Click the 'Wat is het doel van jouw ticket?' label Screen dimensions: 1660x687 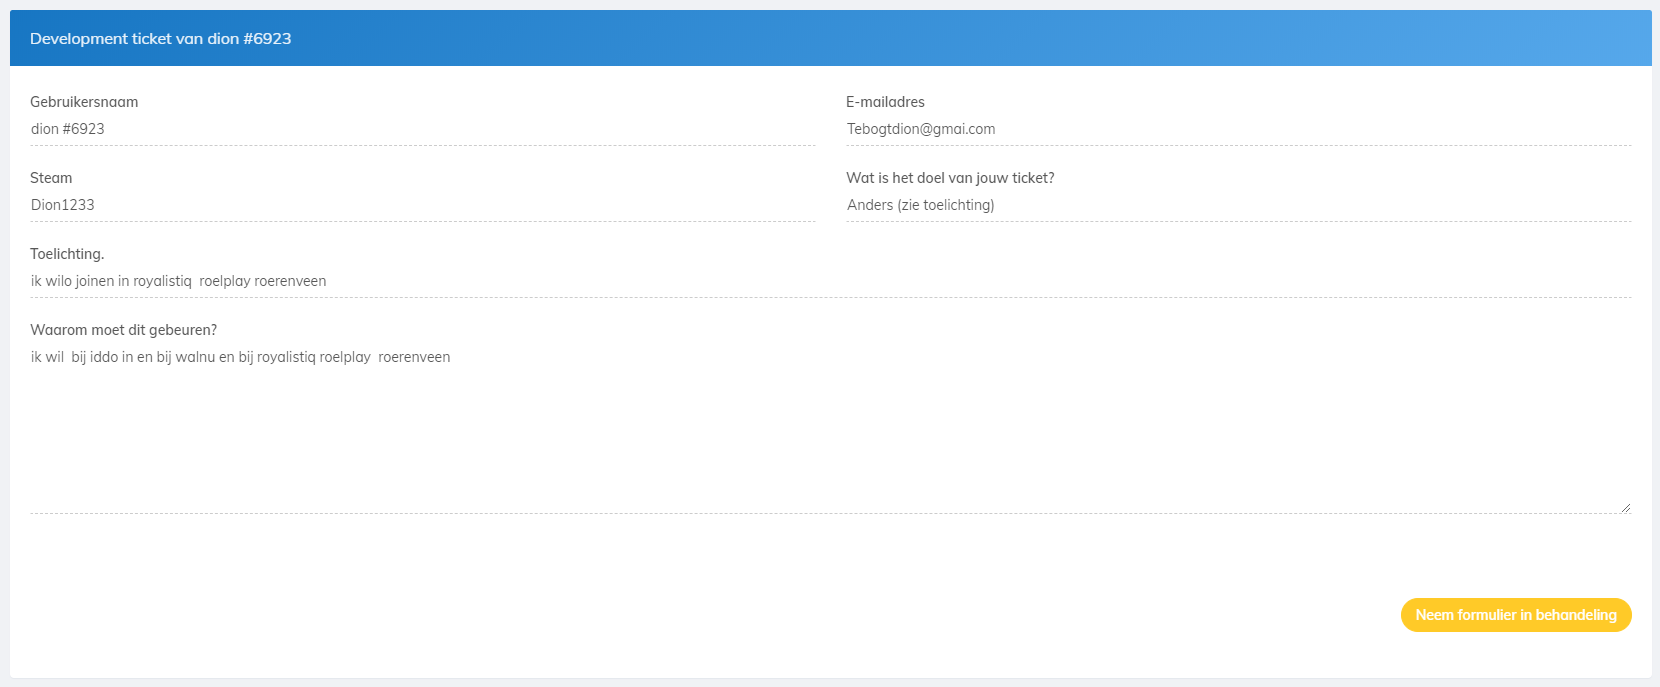point(950,178)
